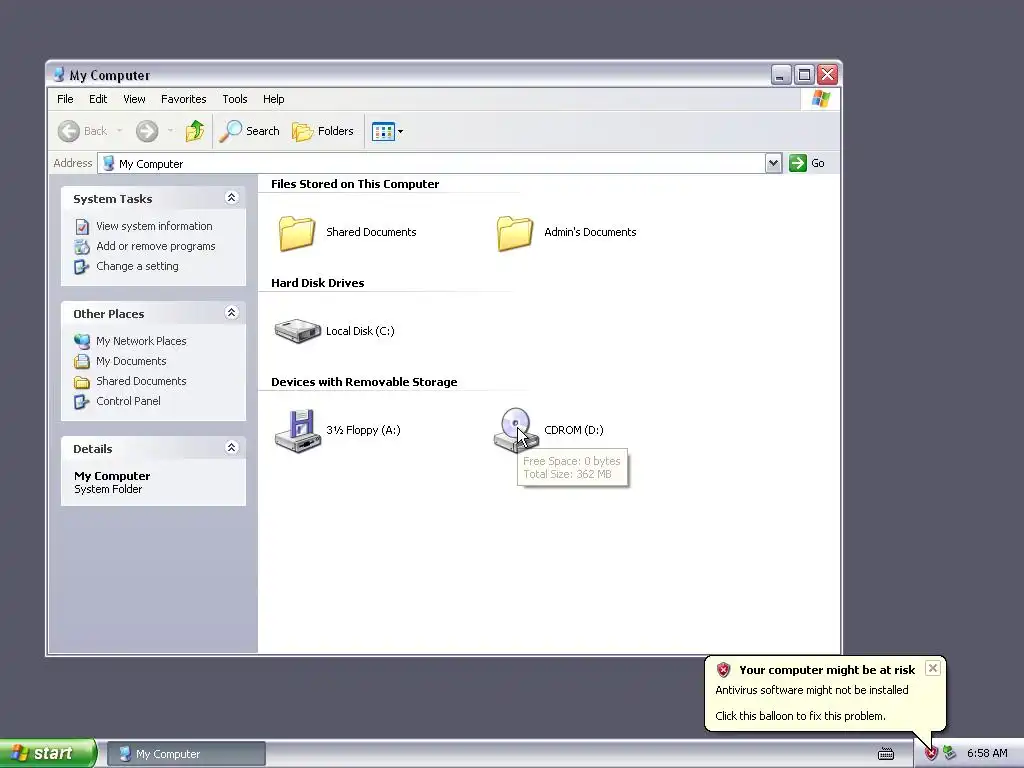Select the Admin's Documents folder icon
Viewport: 1024px width, 768px height.
(515, 233)
